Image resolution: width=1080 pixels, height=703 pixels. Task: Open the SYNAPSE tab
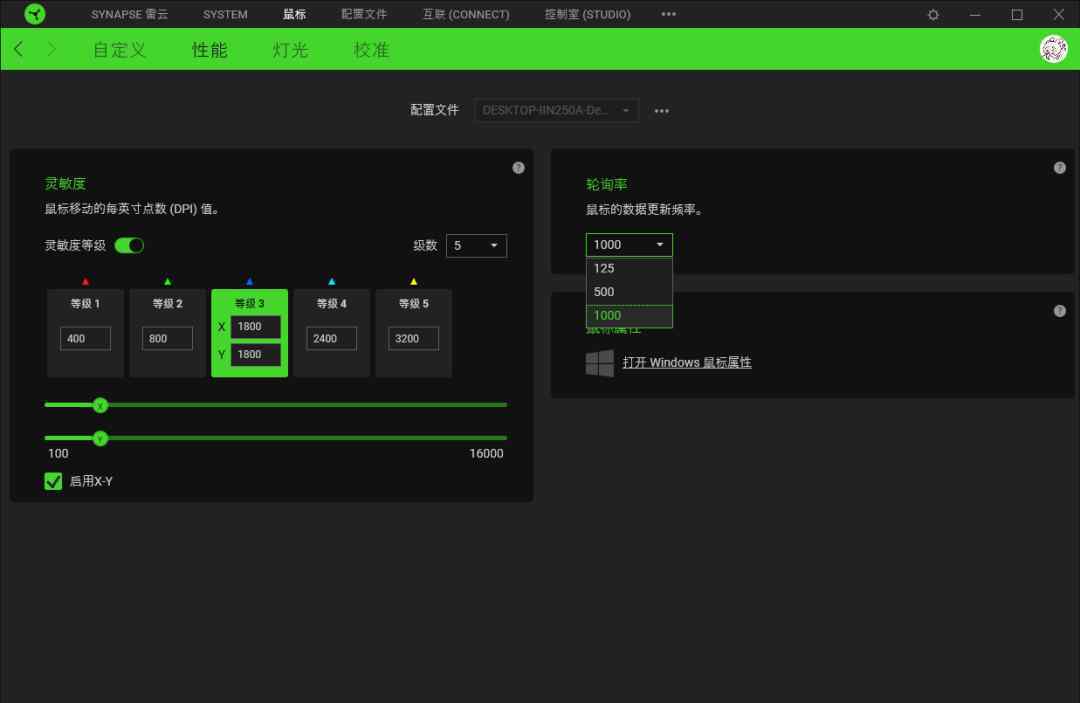pos(129,14)
